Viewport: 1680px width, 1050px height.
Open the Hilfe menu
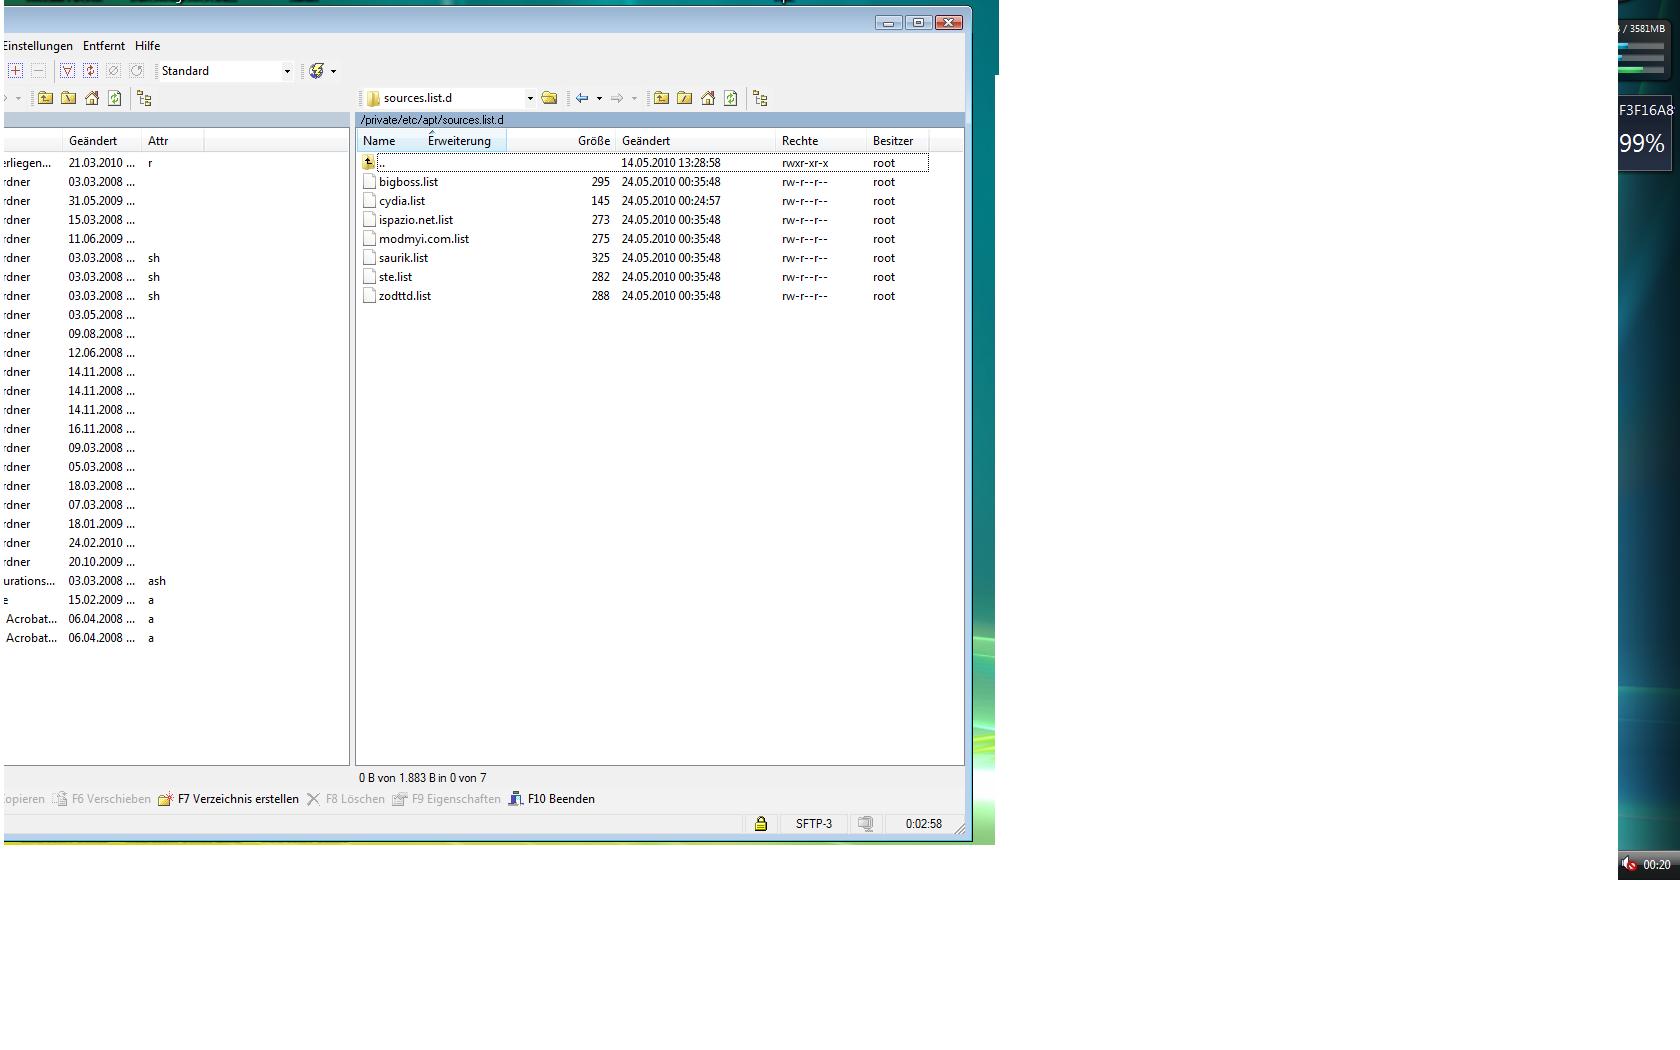click(147, 46)
